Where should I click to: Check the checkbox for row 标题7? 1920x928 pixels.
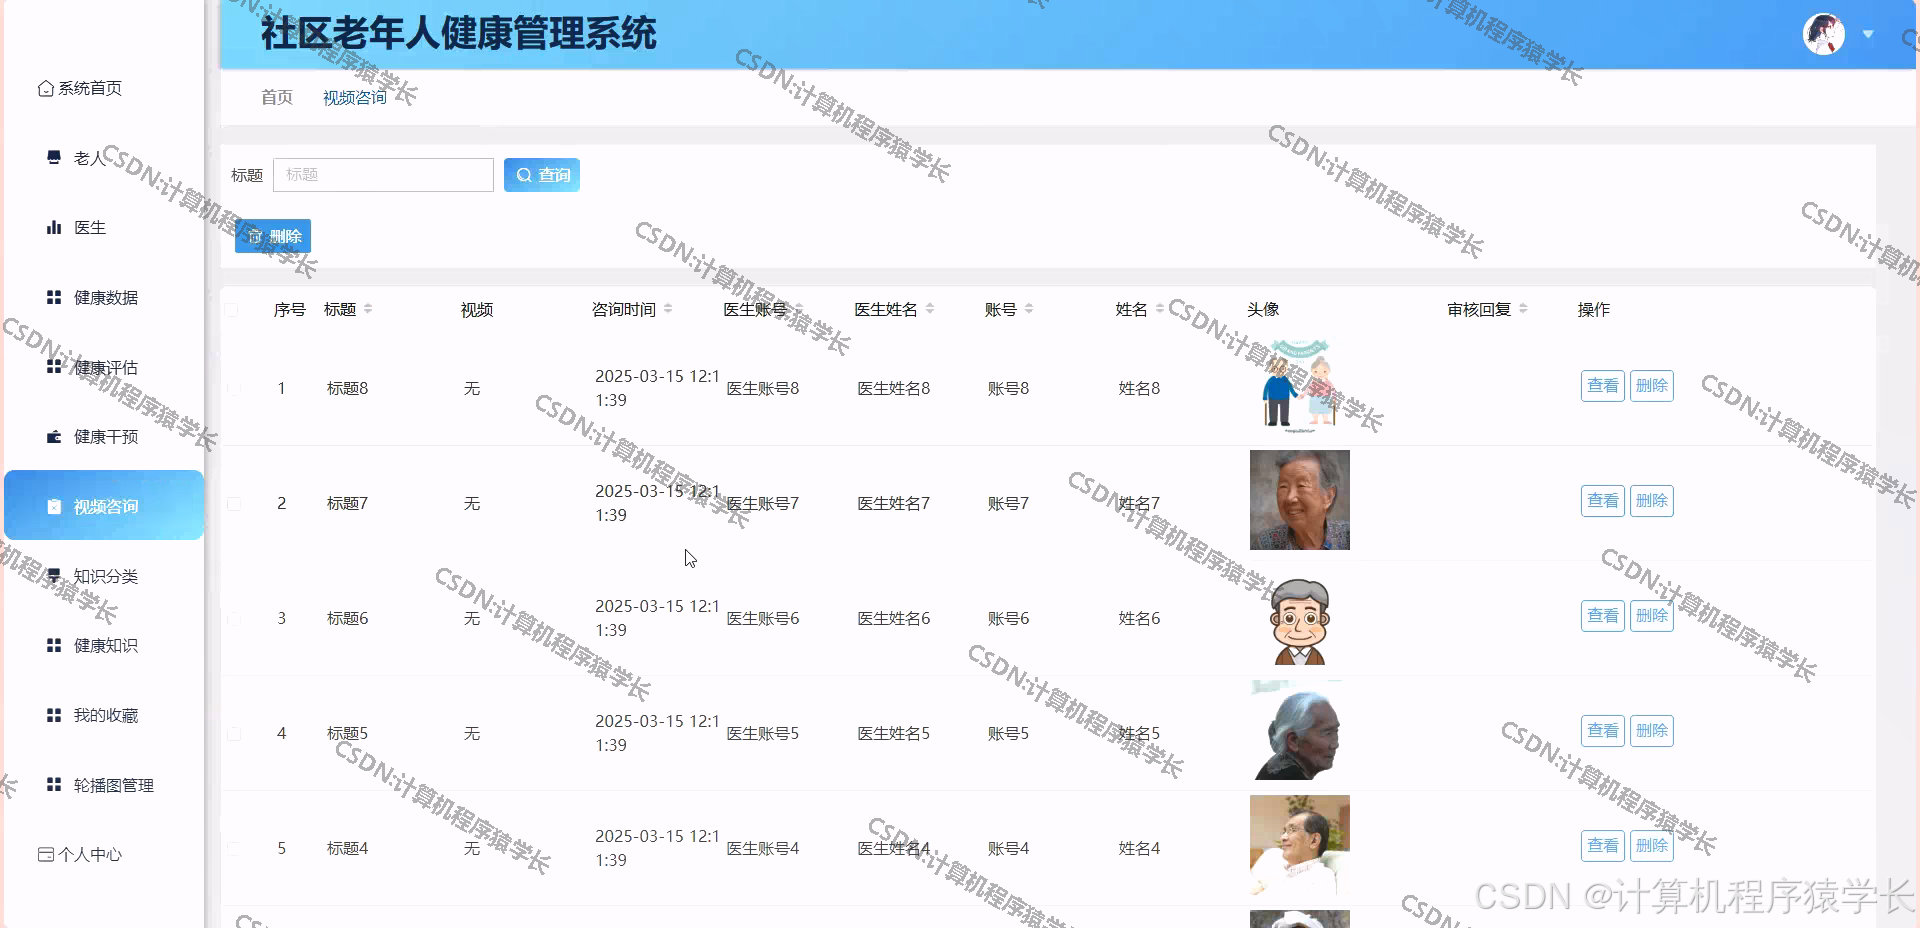[234, 503]
